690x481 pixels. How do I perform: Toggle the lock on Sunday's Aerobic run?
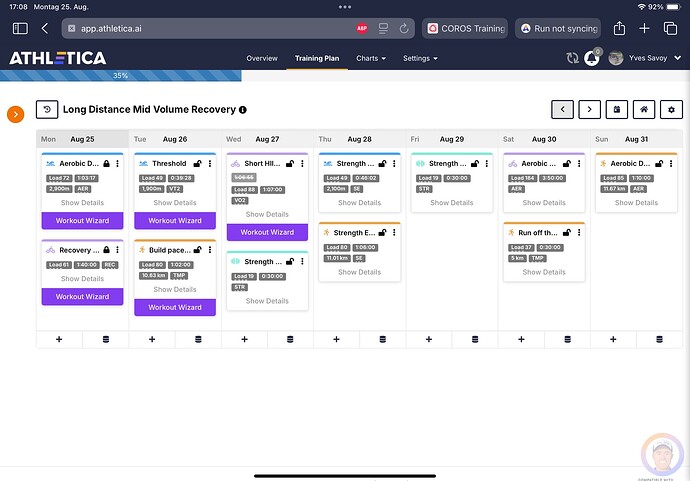[x=659, y=163]
